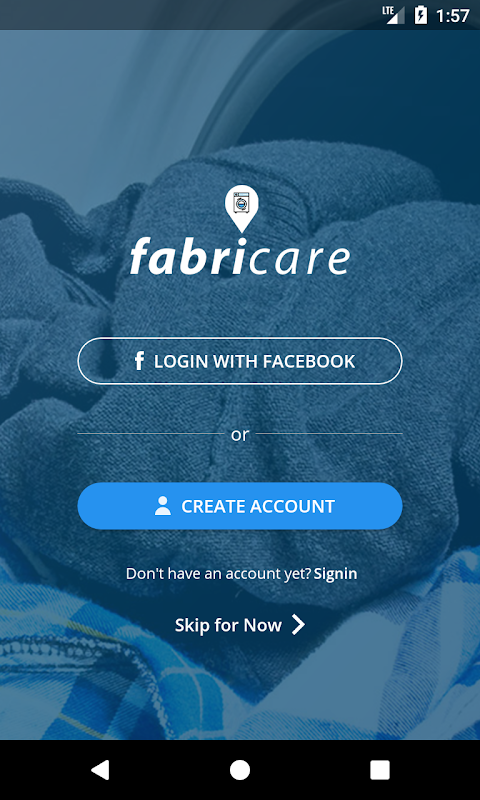Tap the person silhouette icon
This screenshot has height=800, width=480.
click(x=163, y=506)
